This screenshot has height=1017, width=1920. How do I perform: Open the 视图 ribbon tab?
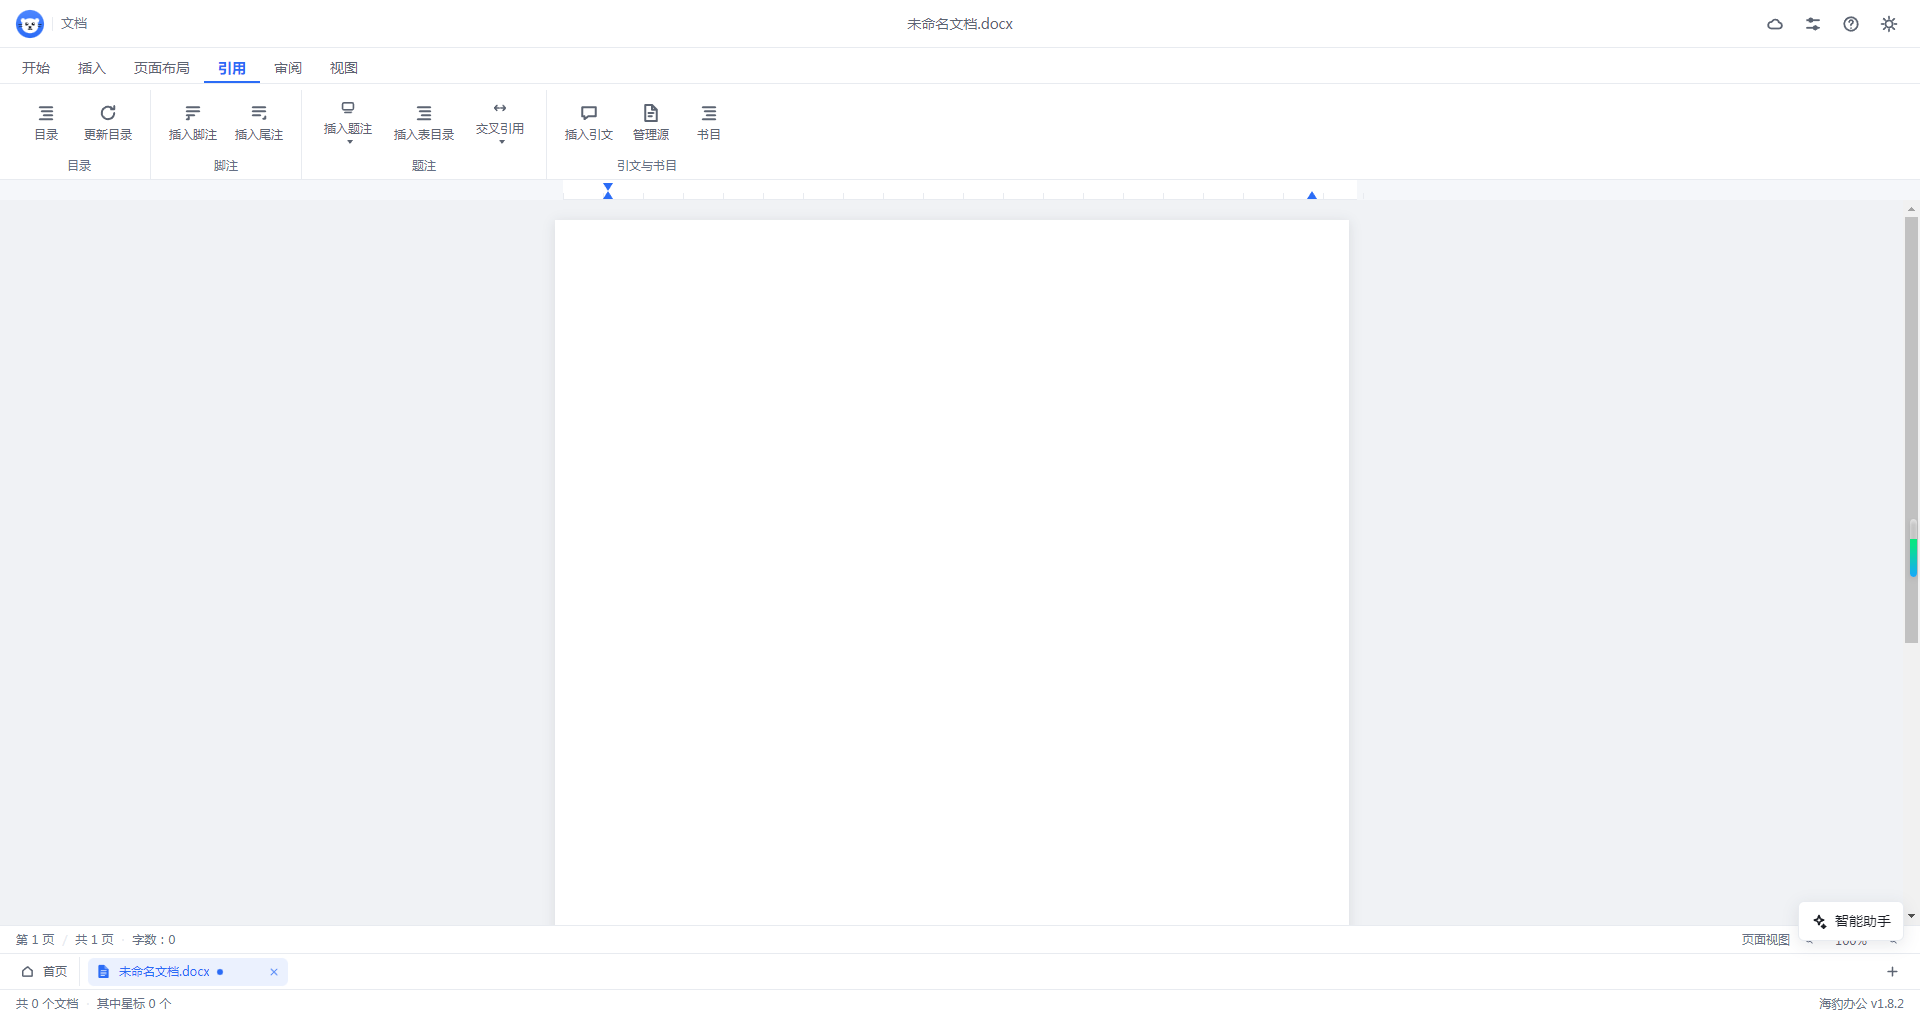[x=344, y=68]
